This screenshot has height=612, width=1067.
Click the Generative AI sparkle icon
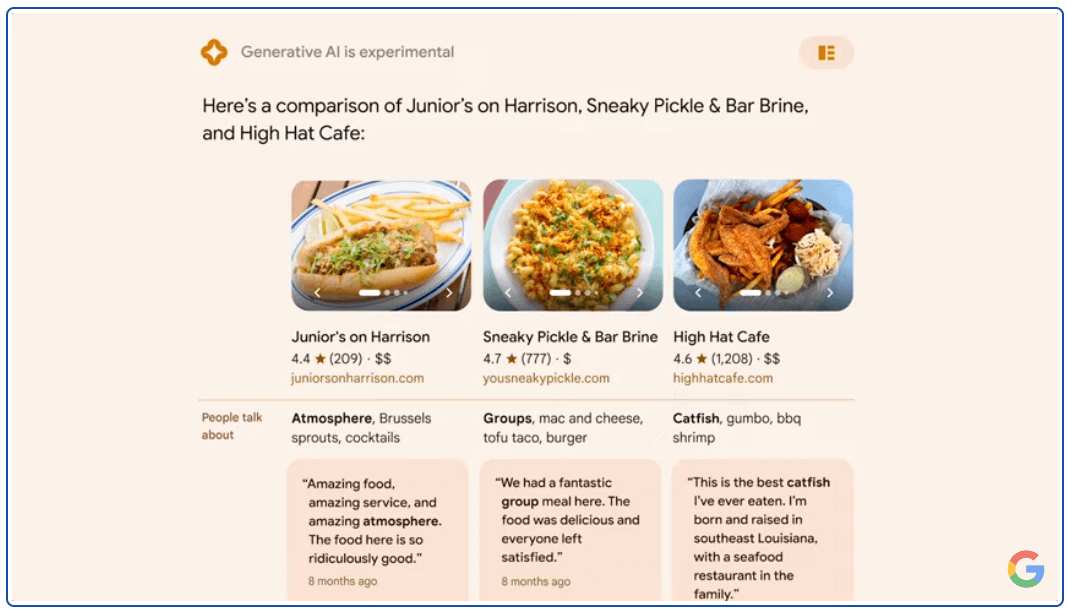tap(214, 52)
